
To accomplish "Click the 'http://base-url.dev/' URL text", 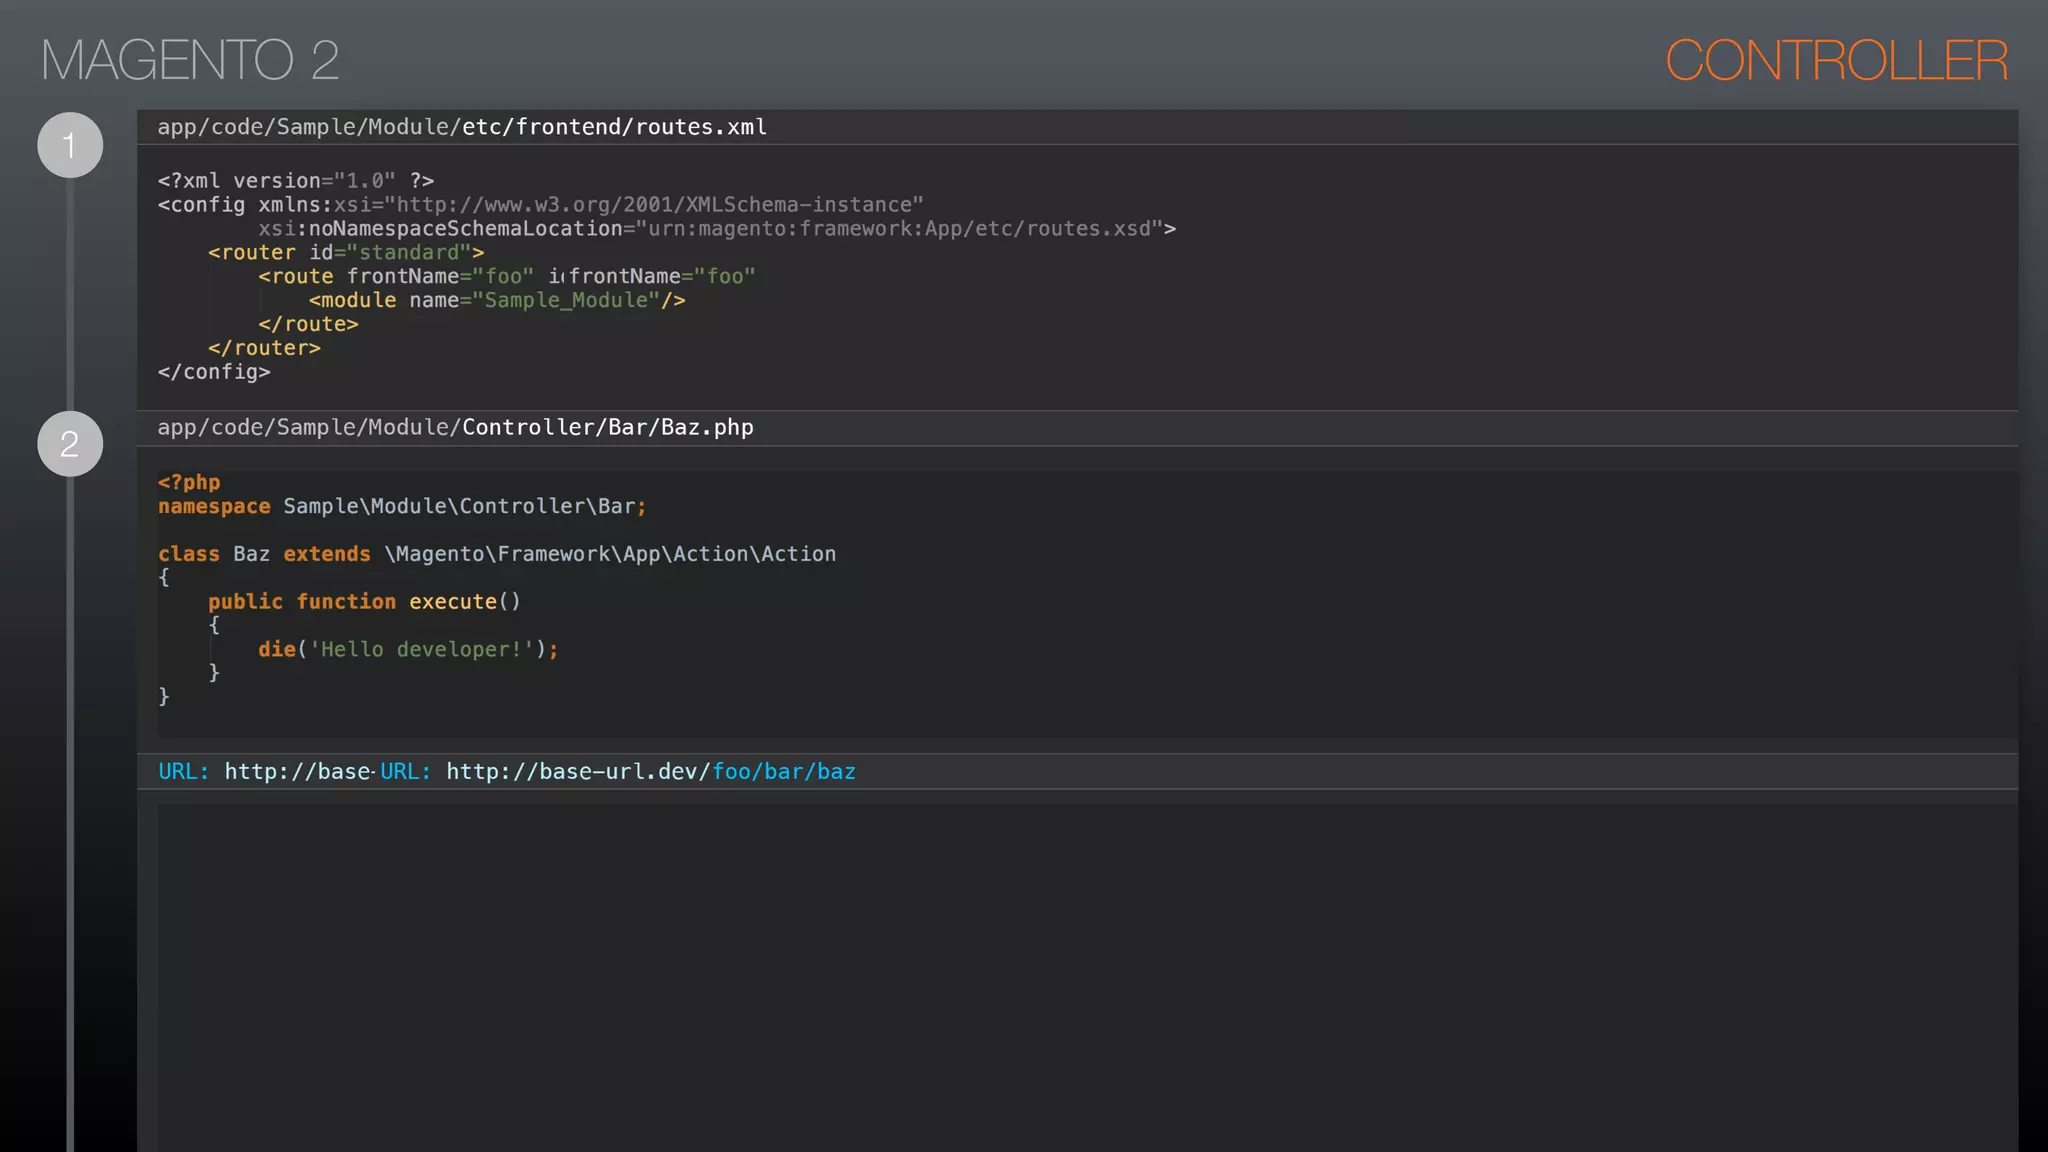I will tap(578, 772).
